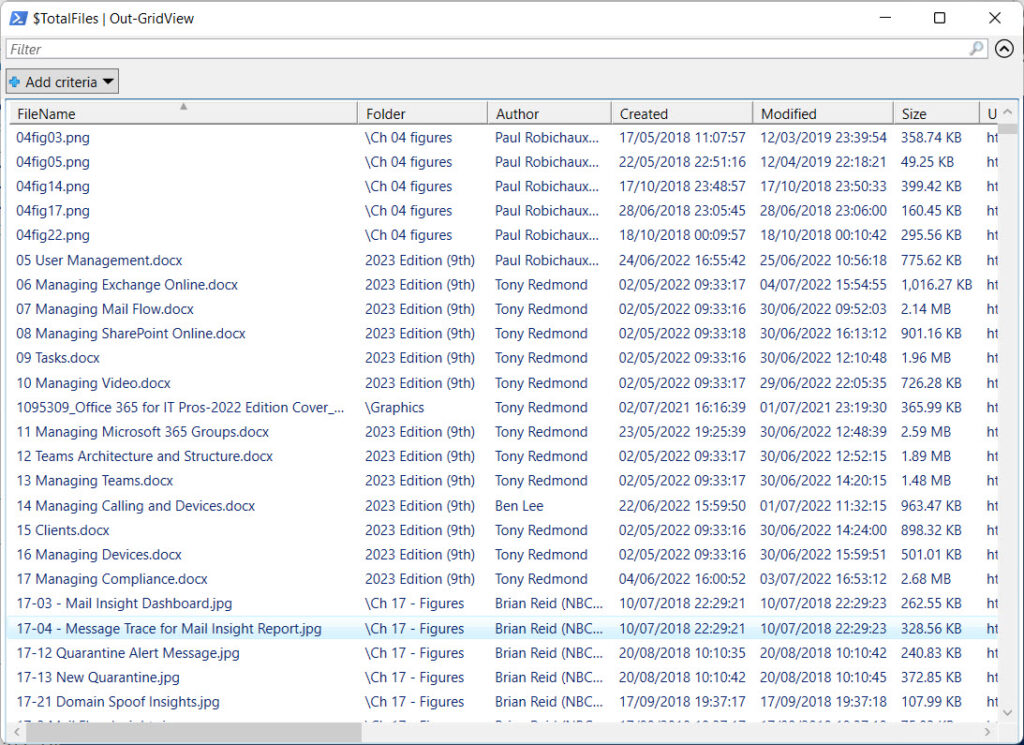
Task: Select 07 Managing Mail Flow.docx
Action: click(105, 309)
